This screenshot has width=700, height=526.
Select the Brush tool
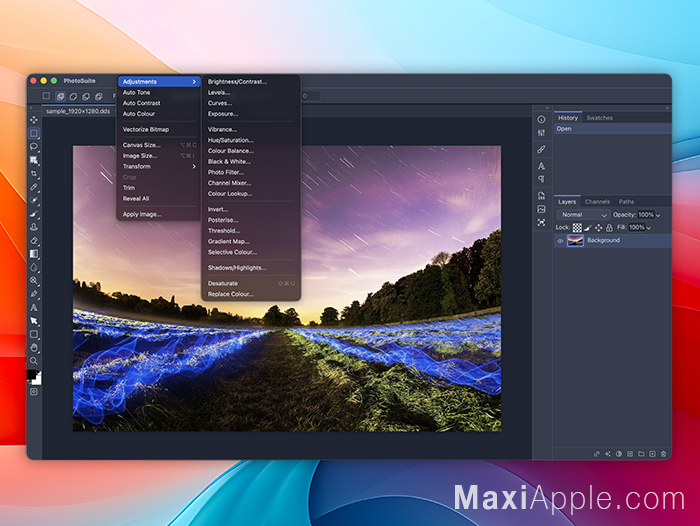tap(34, 214)
